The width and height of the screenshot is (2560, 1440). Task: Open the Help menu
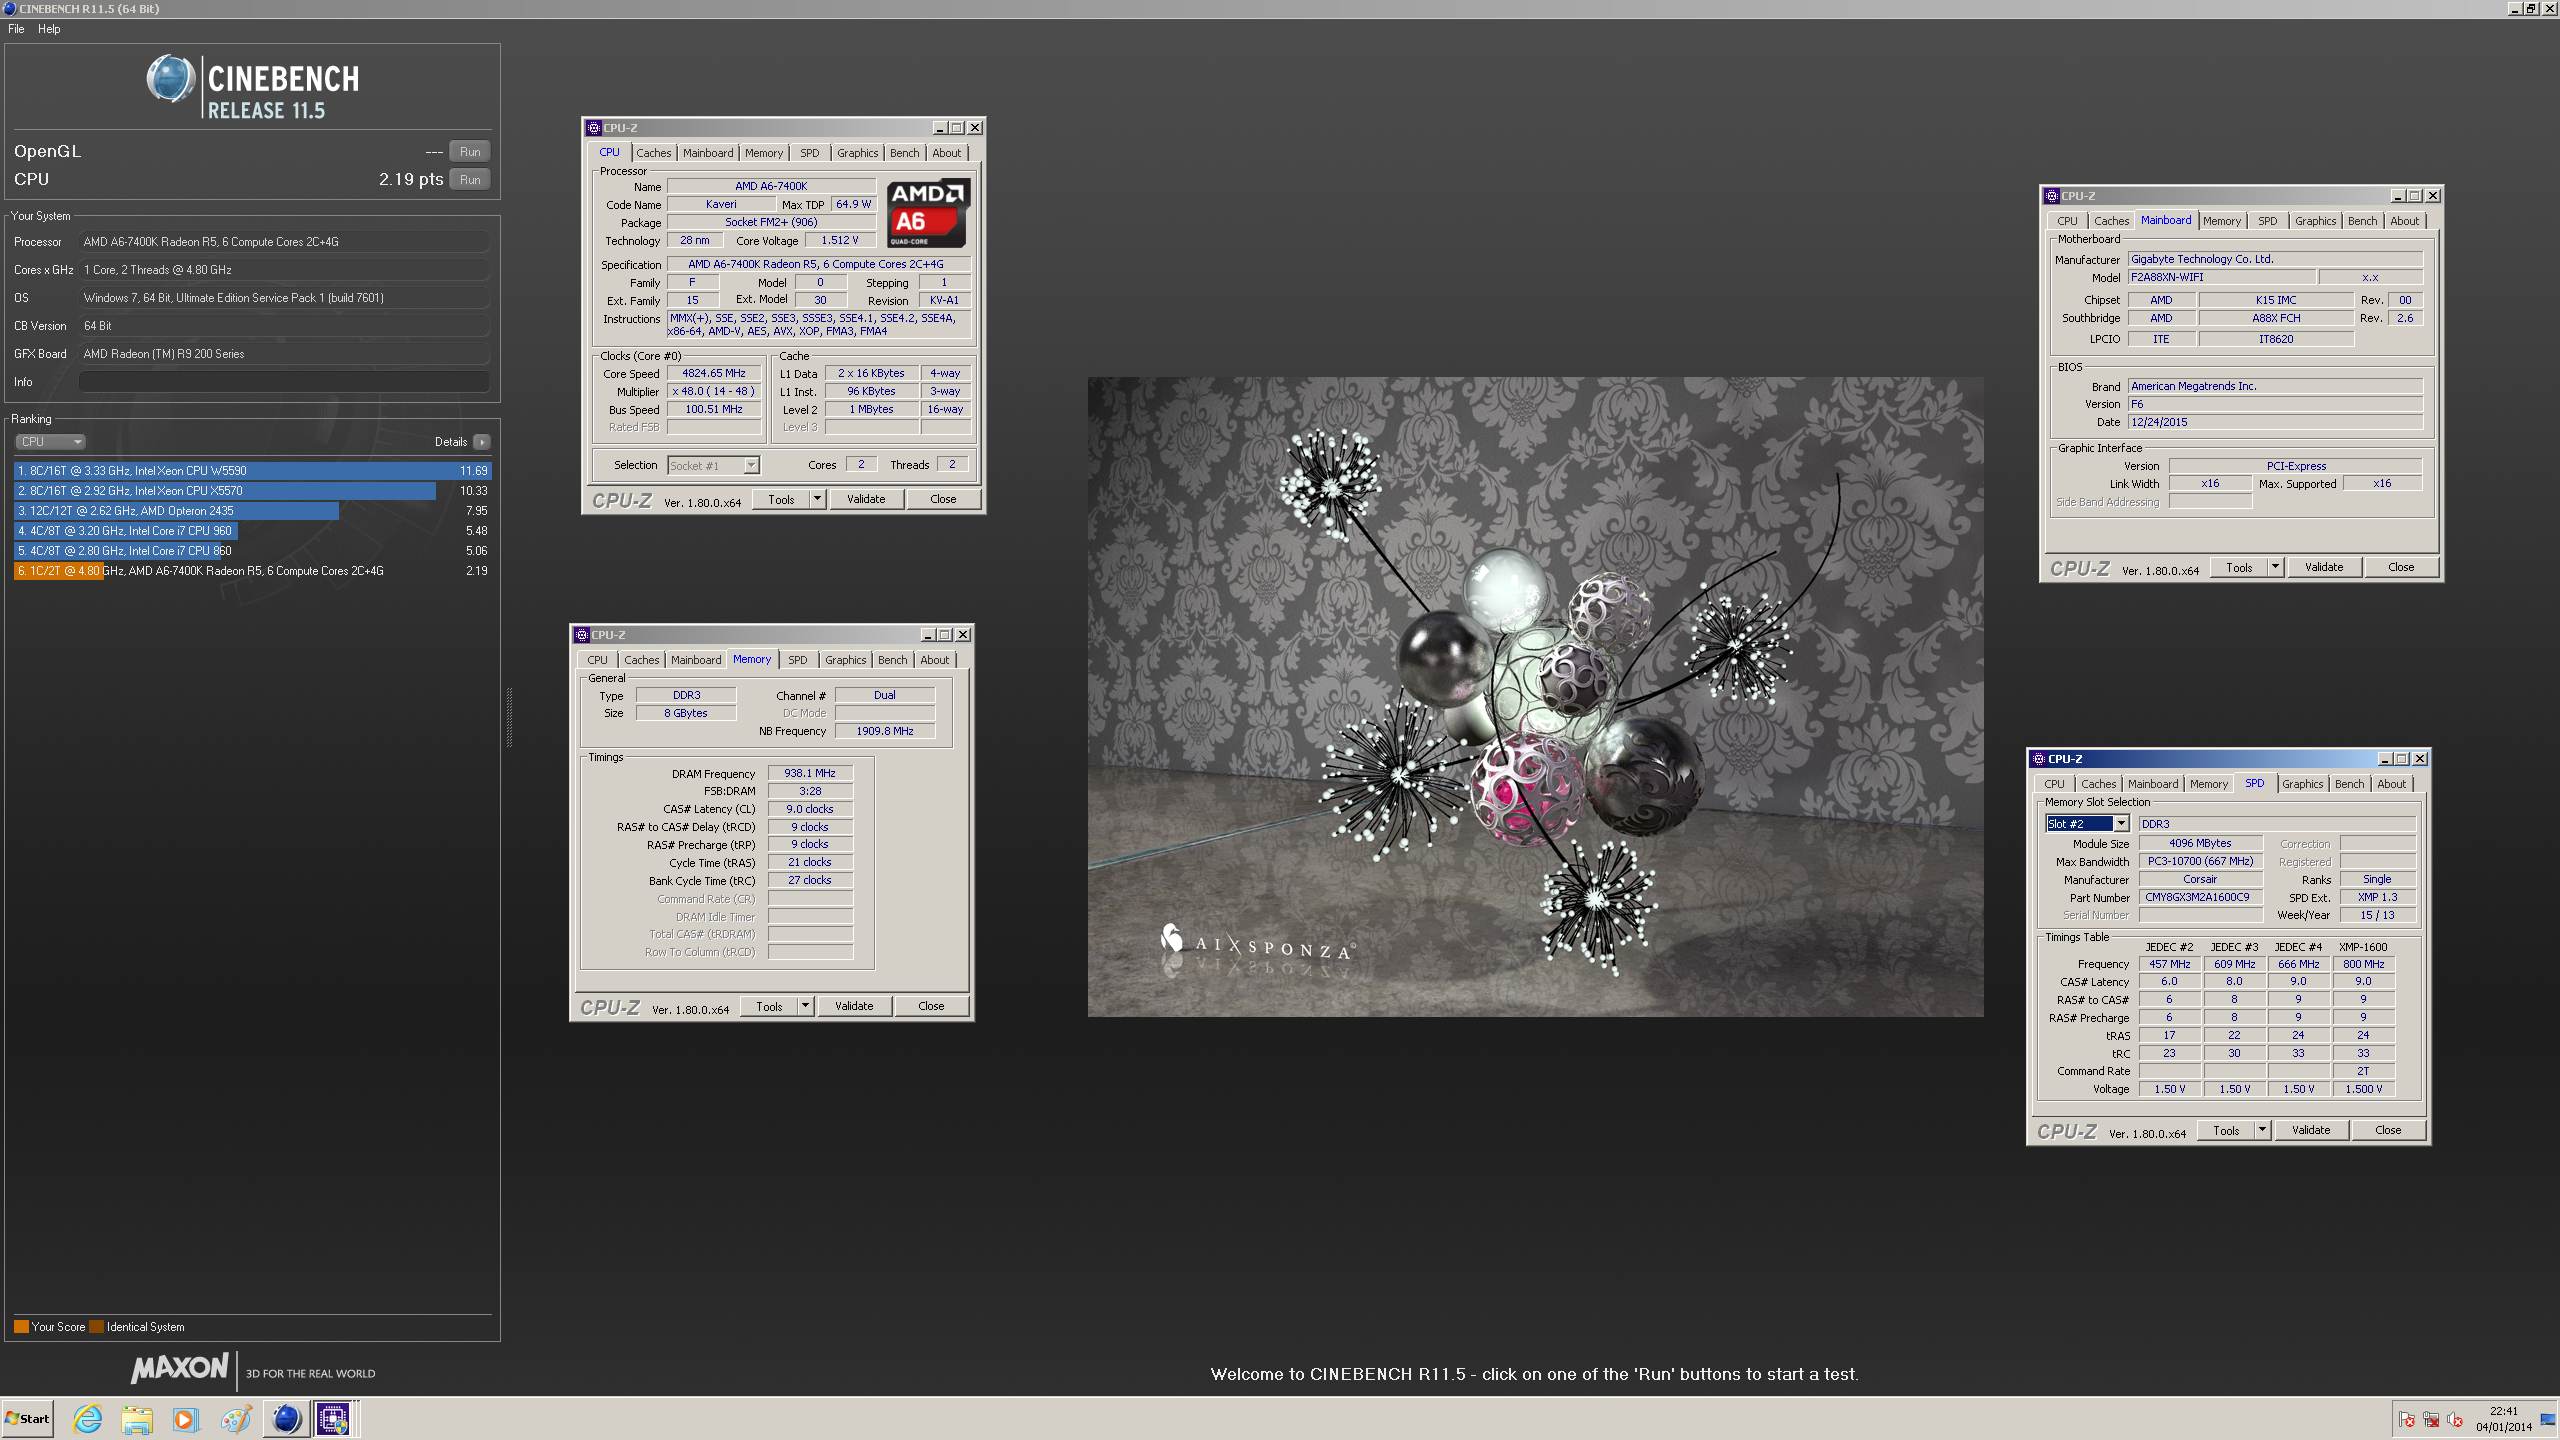pyautogui.click(x=49, y=29)
